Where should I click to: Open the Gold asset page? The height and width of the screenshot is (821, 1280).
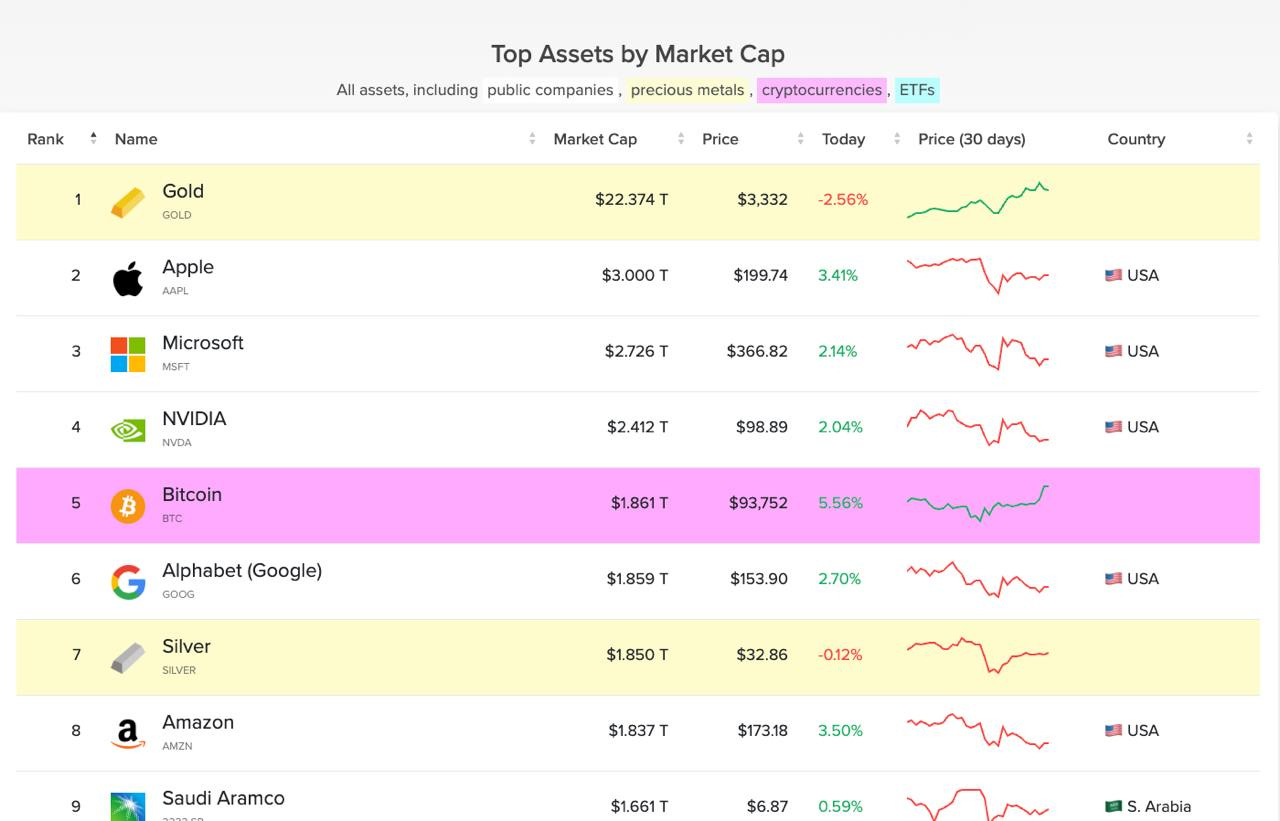tap(183, 191)
